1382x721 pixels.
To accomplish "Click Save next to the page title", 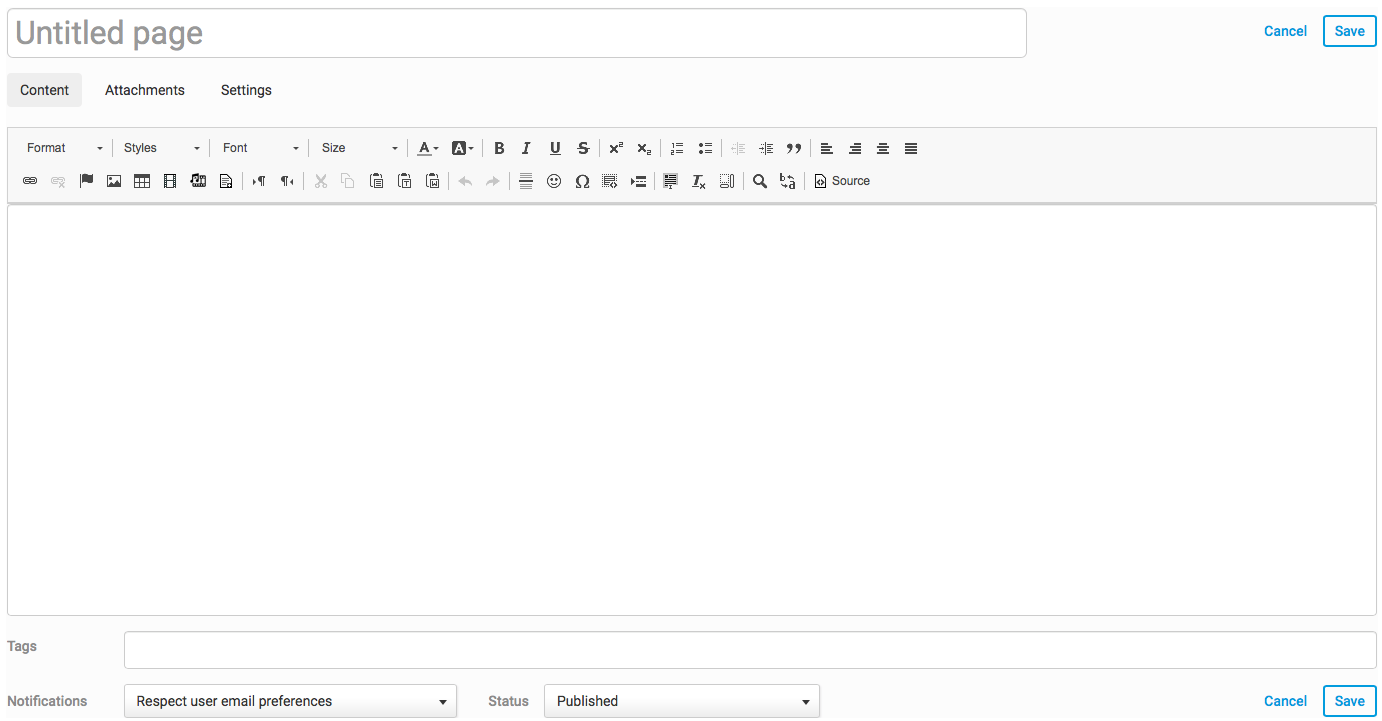I will point(1349,31).
